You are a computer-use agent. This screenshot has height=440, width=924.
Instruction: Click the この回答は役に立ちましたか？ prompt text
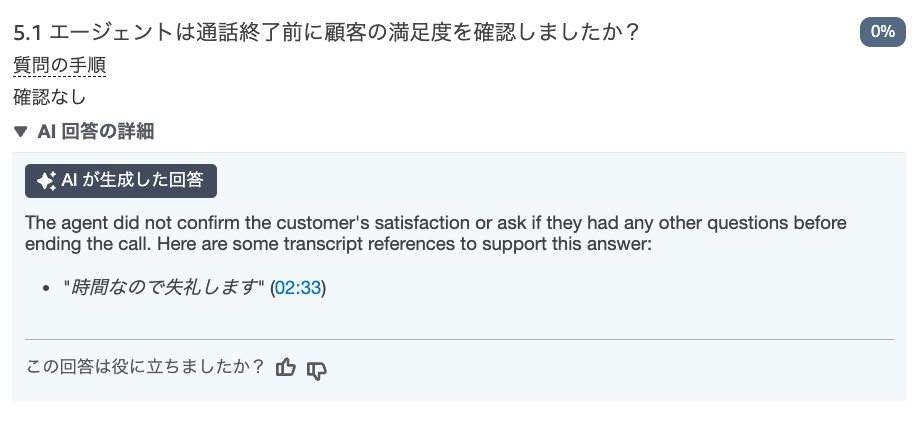click(145, 367)
